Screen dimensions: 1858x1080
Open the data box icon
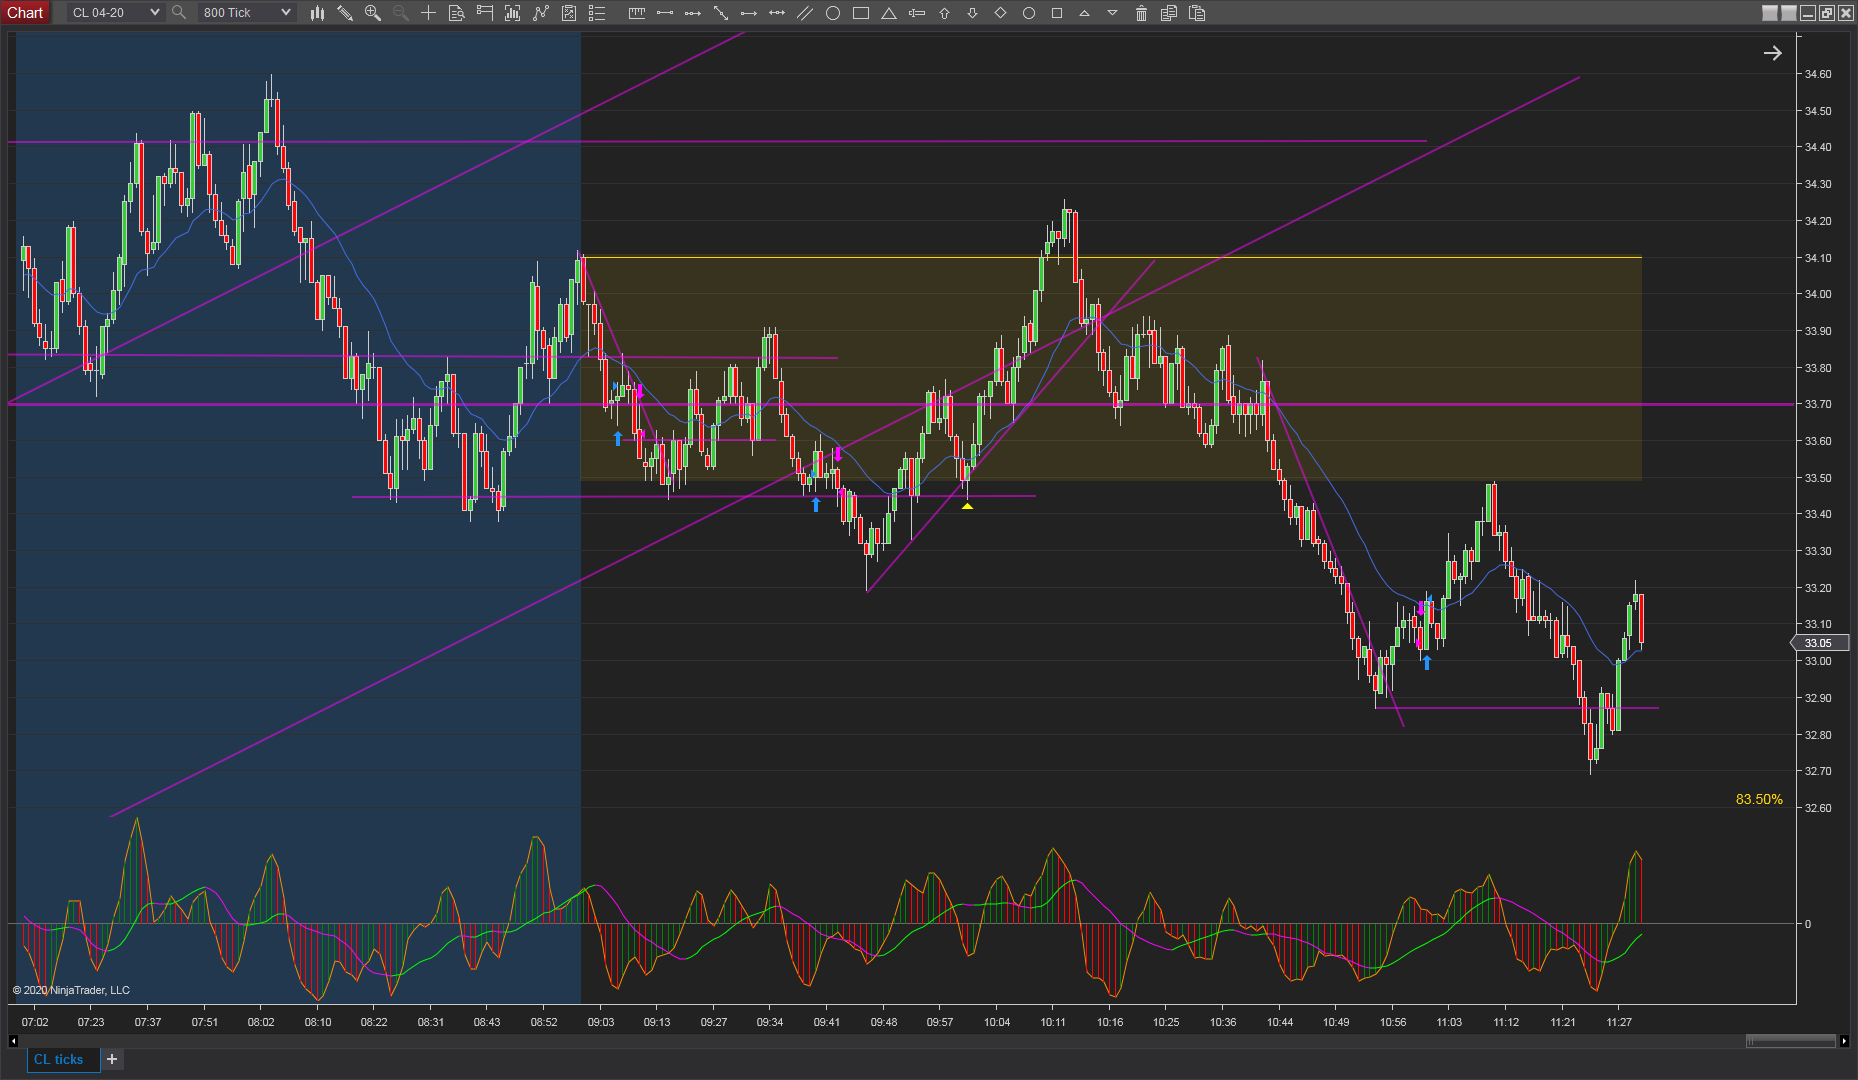(456, 13)
